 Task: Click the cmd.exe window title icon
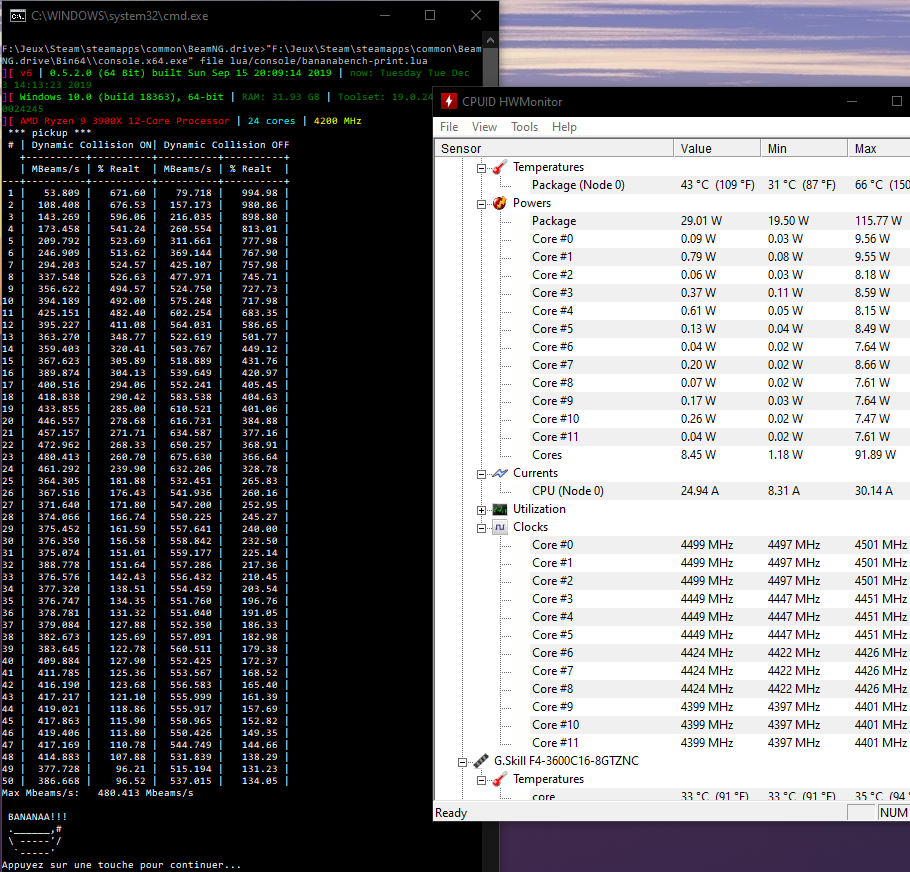click(x=17, y=16)
